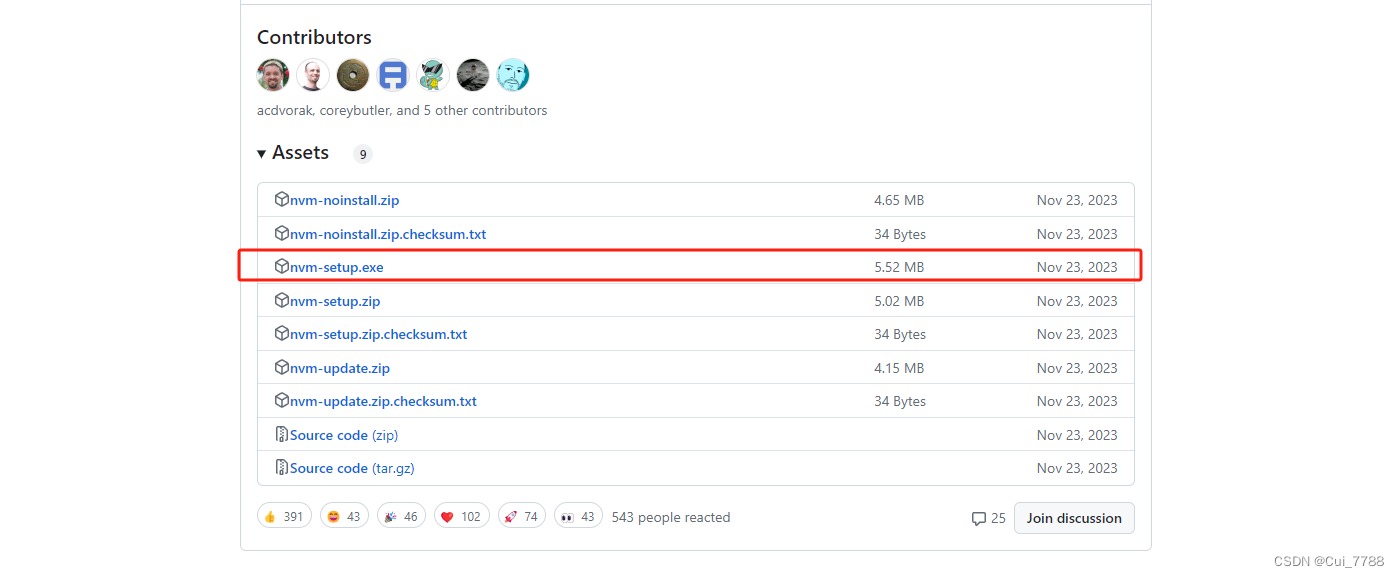Click package icon beside nvm-setup.exe
Screen dimensions: 1399x577
click(282, 267)
